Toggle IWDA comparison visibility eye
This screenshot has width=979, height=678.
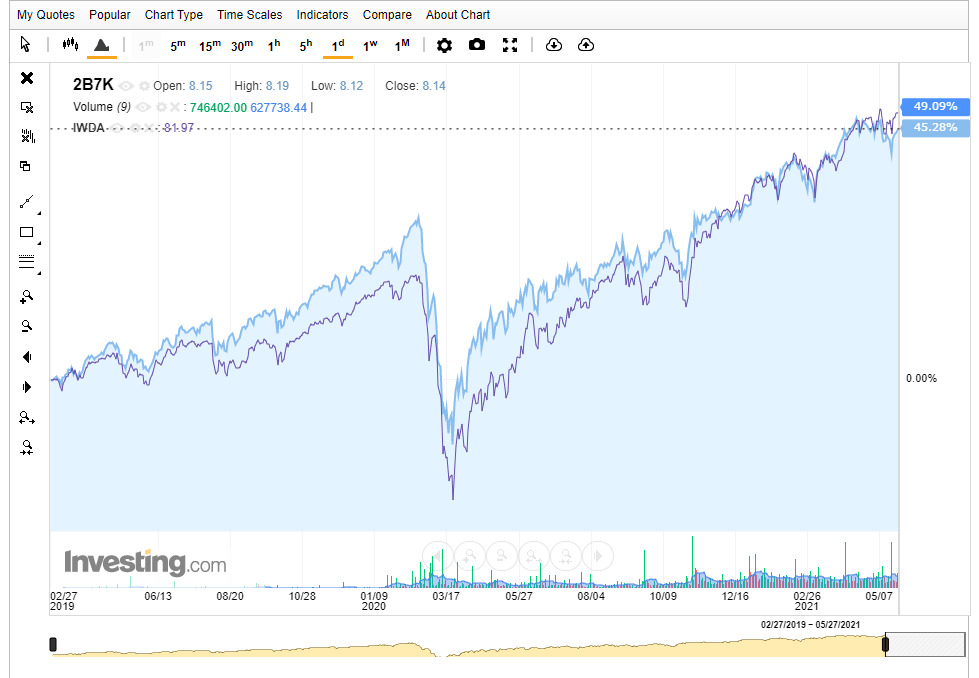pos(118,127)
